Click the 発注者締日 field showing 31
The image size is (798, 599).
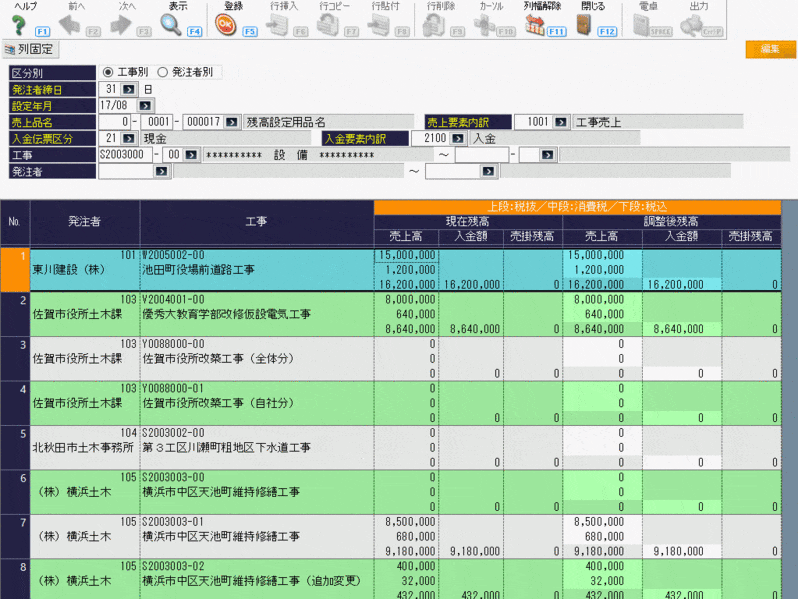(110, 90)
